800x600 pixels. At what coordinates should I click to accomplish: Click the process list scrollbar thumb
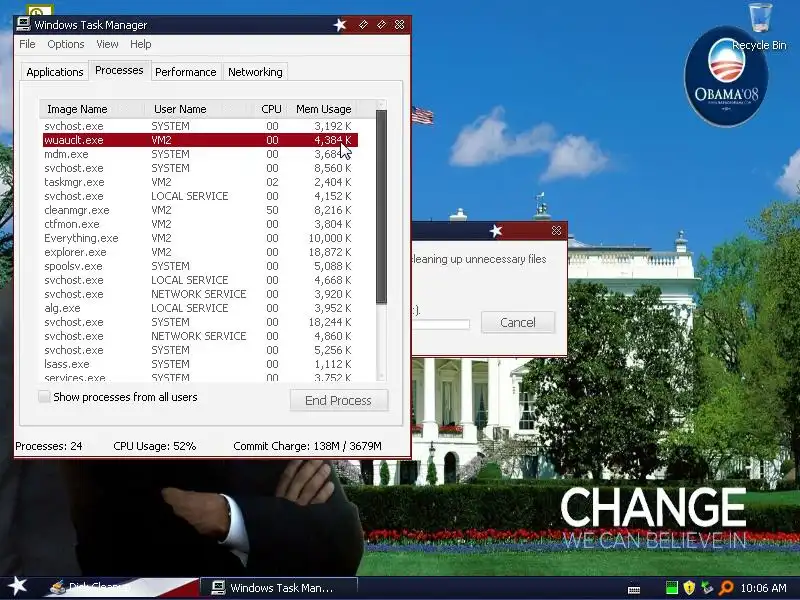(x=381, y=207)
